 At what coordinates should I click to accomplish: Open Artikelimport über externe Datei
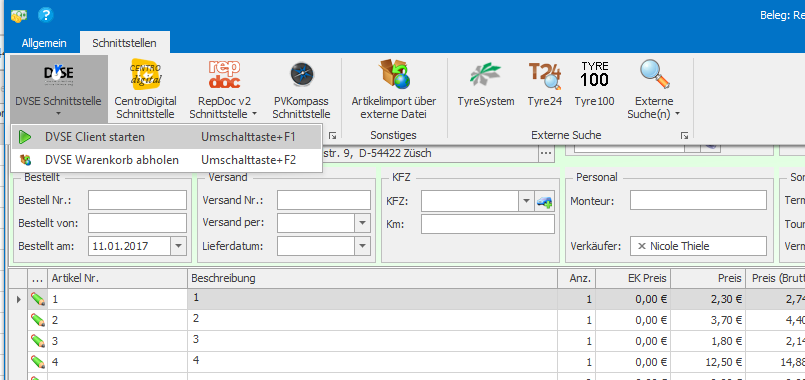[393, 88]
